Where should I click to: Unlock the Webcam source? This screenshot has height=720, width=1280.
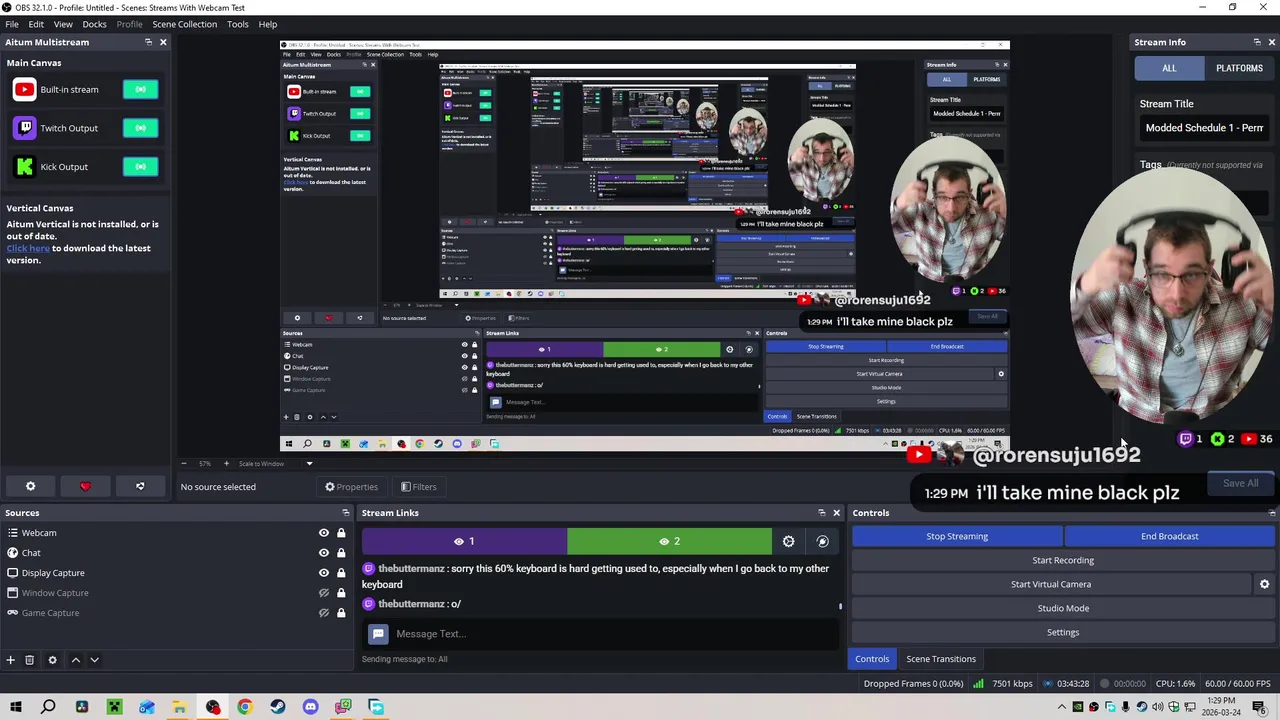[x=341, y=533]
